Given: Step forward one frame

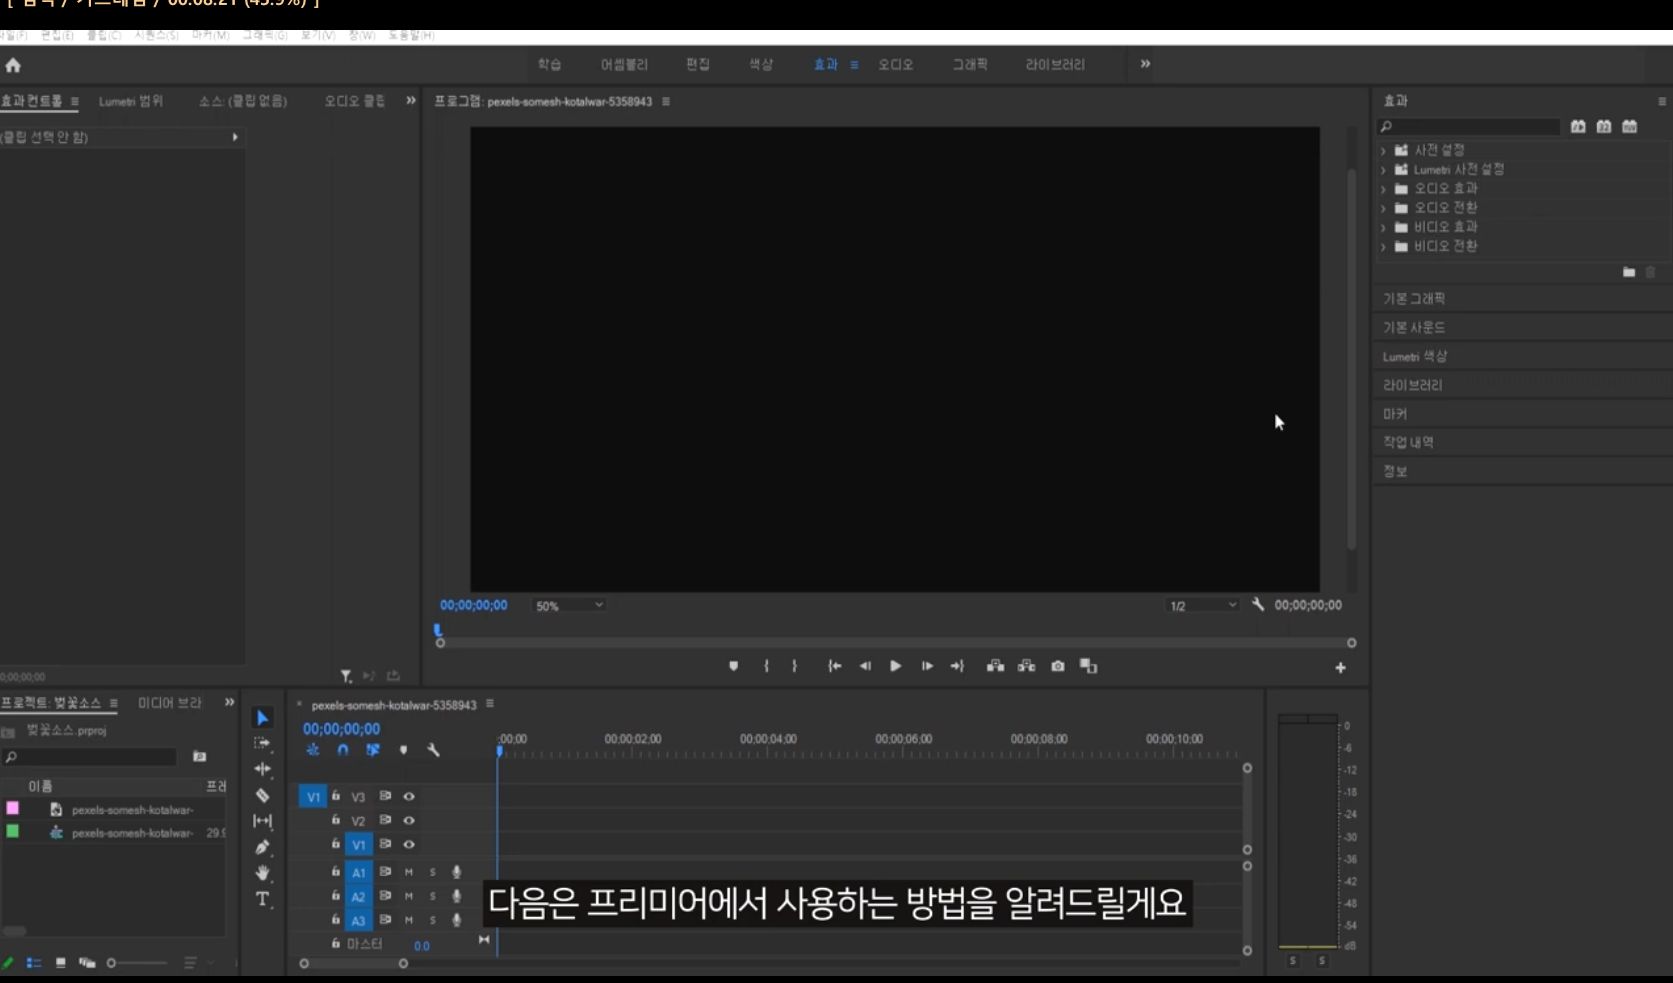Looking at the screenshot, I should pos(927,666).
